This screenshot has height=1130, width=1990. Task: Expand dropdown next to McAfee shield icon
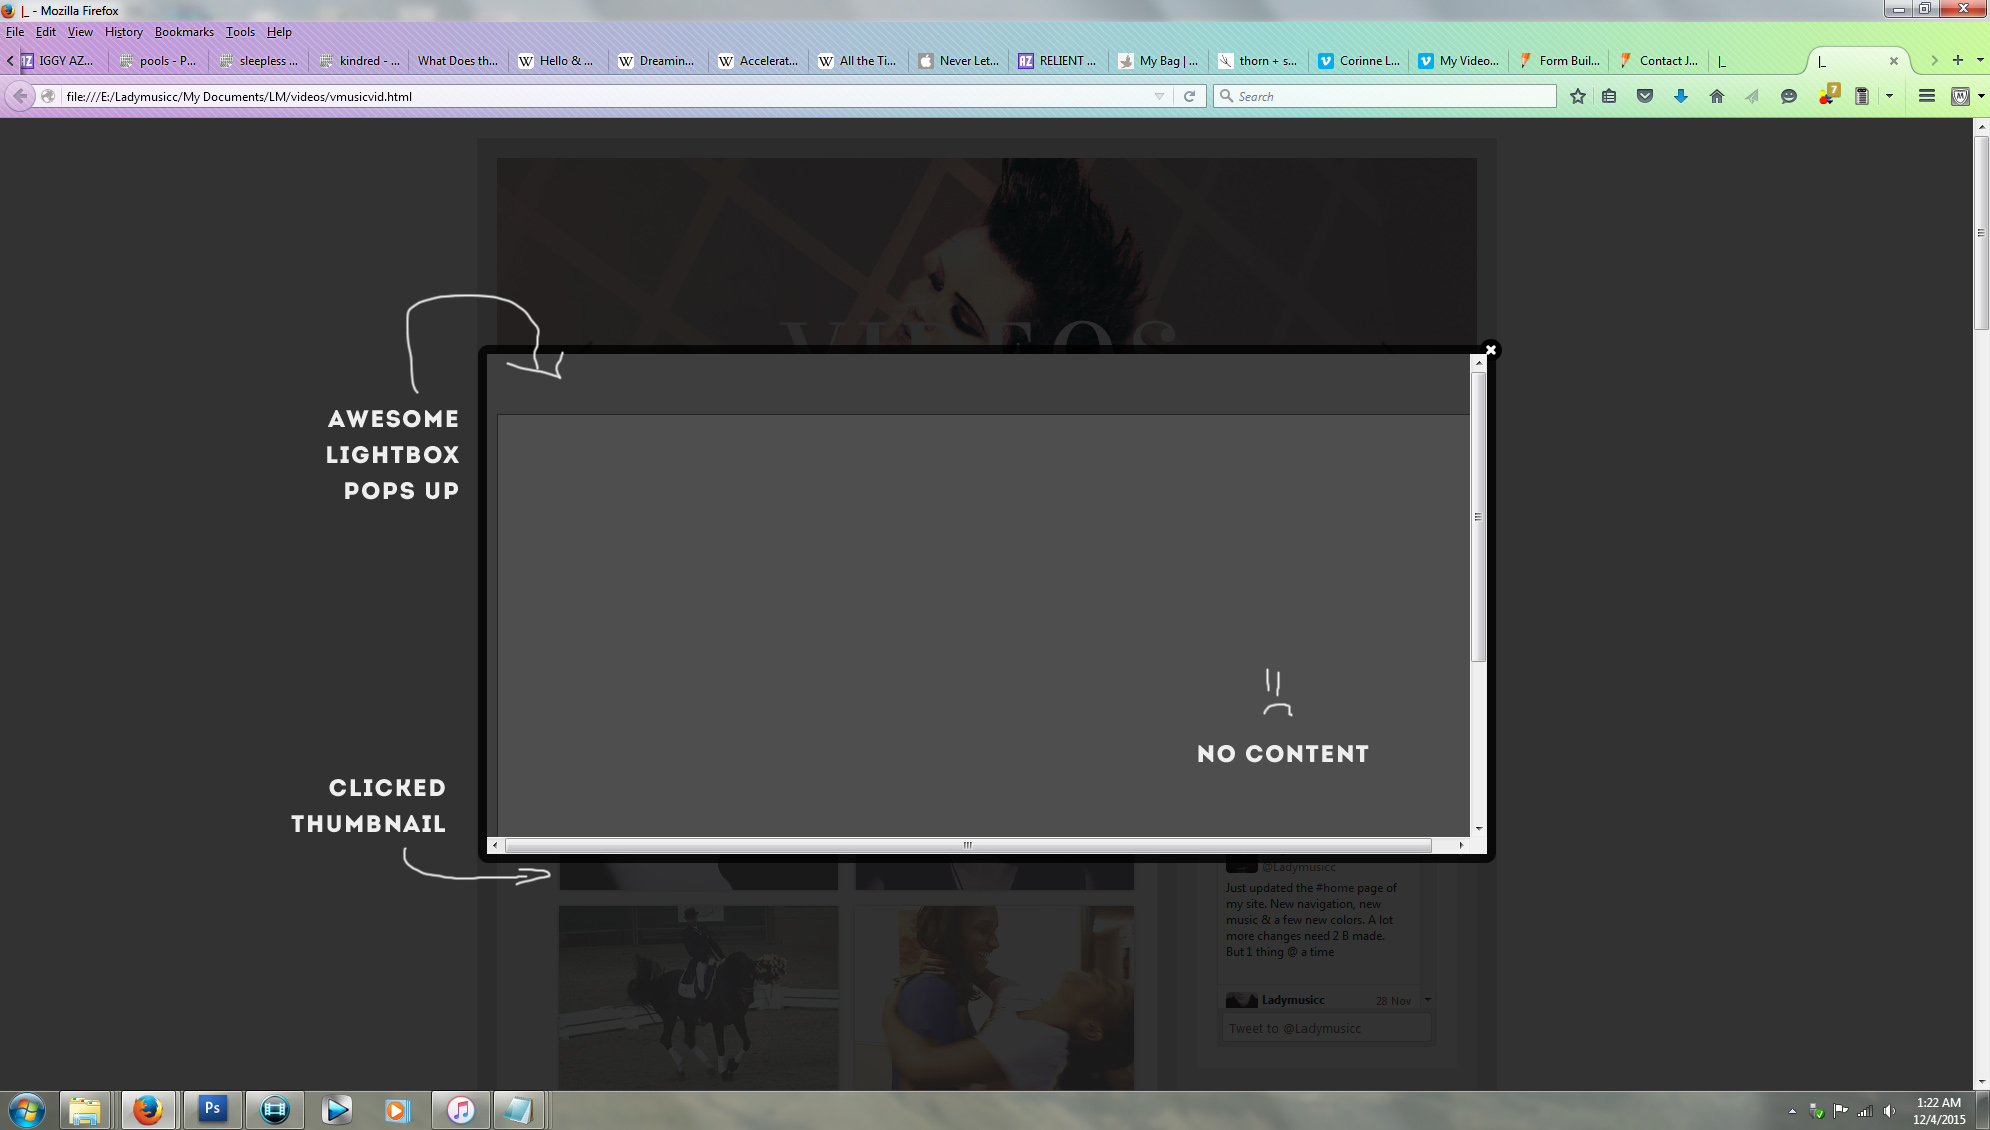tap(1981, 97)
